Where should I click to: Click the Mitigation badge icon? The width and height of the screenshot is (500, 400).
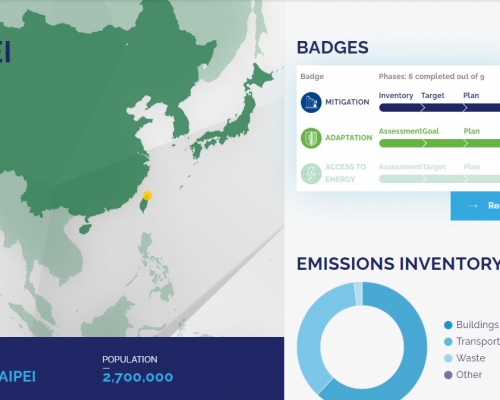311,102
